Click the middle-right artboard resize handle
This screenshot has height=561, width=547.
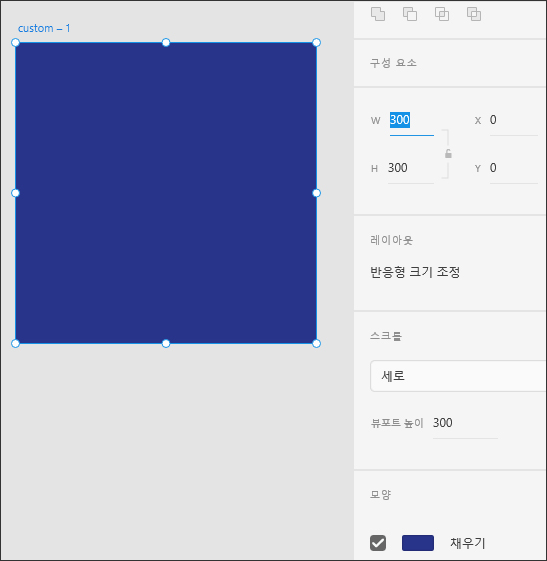316,193
